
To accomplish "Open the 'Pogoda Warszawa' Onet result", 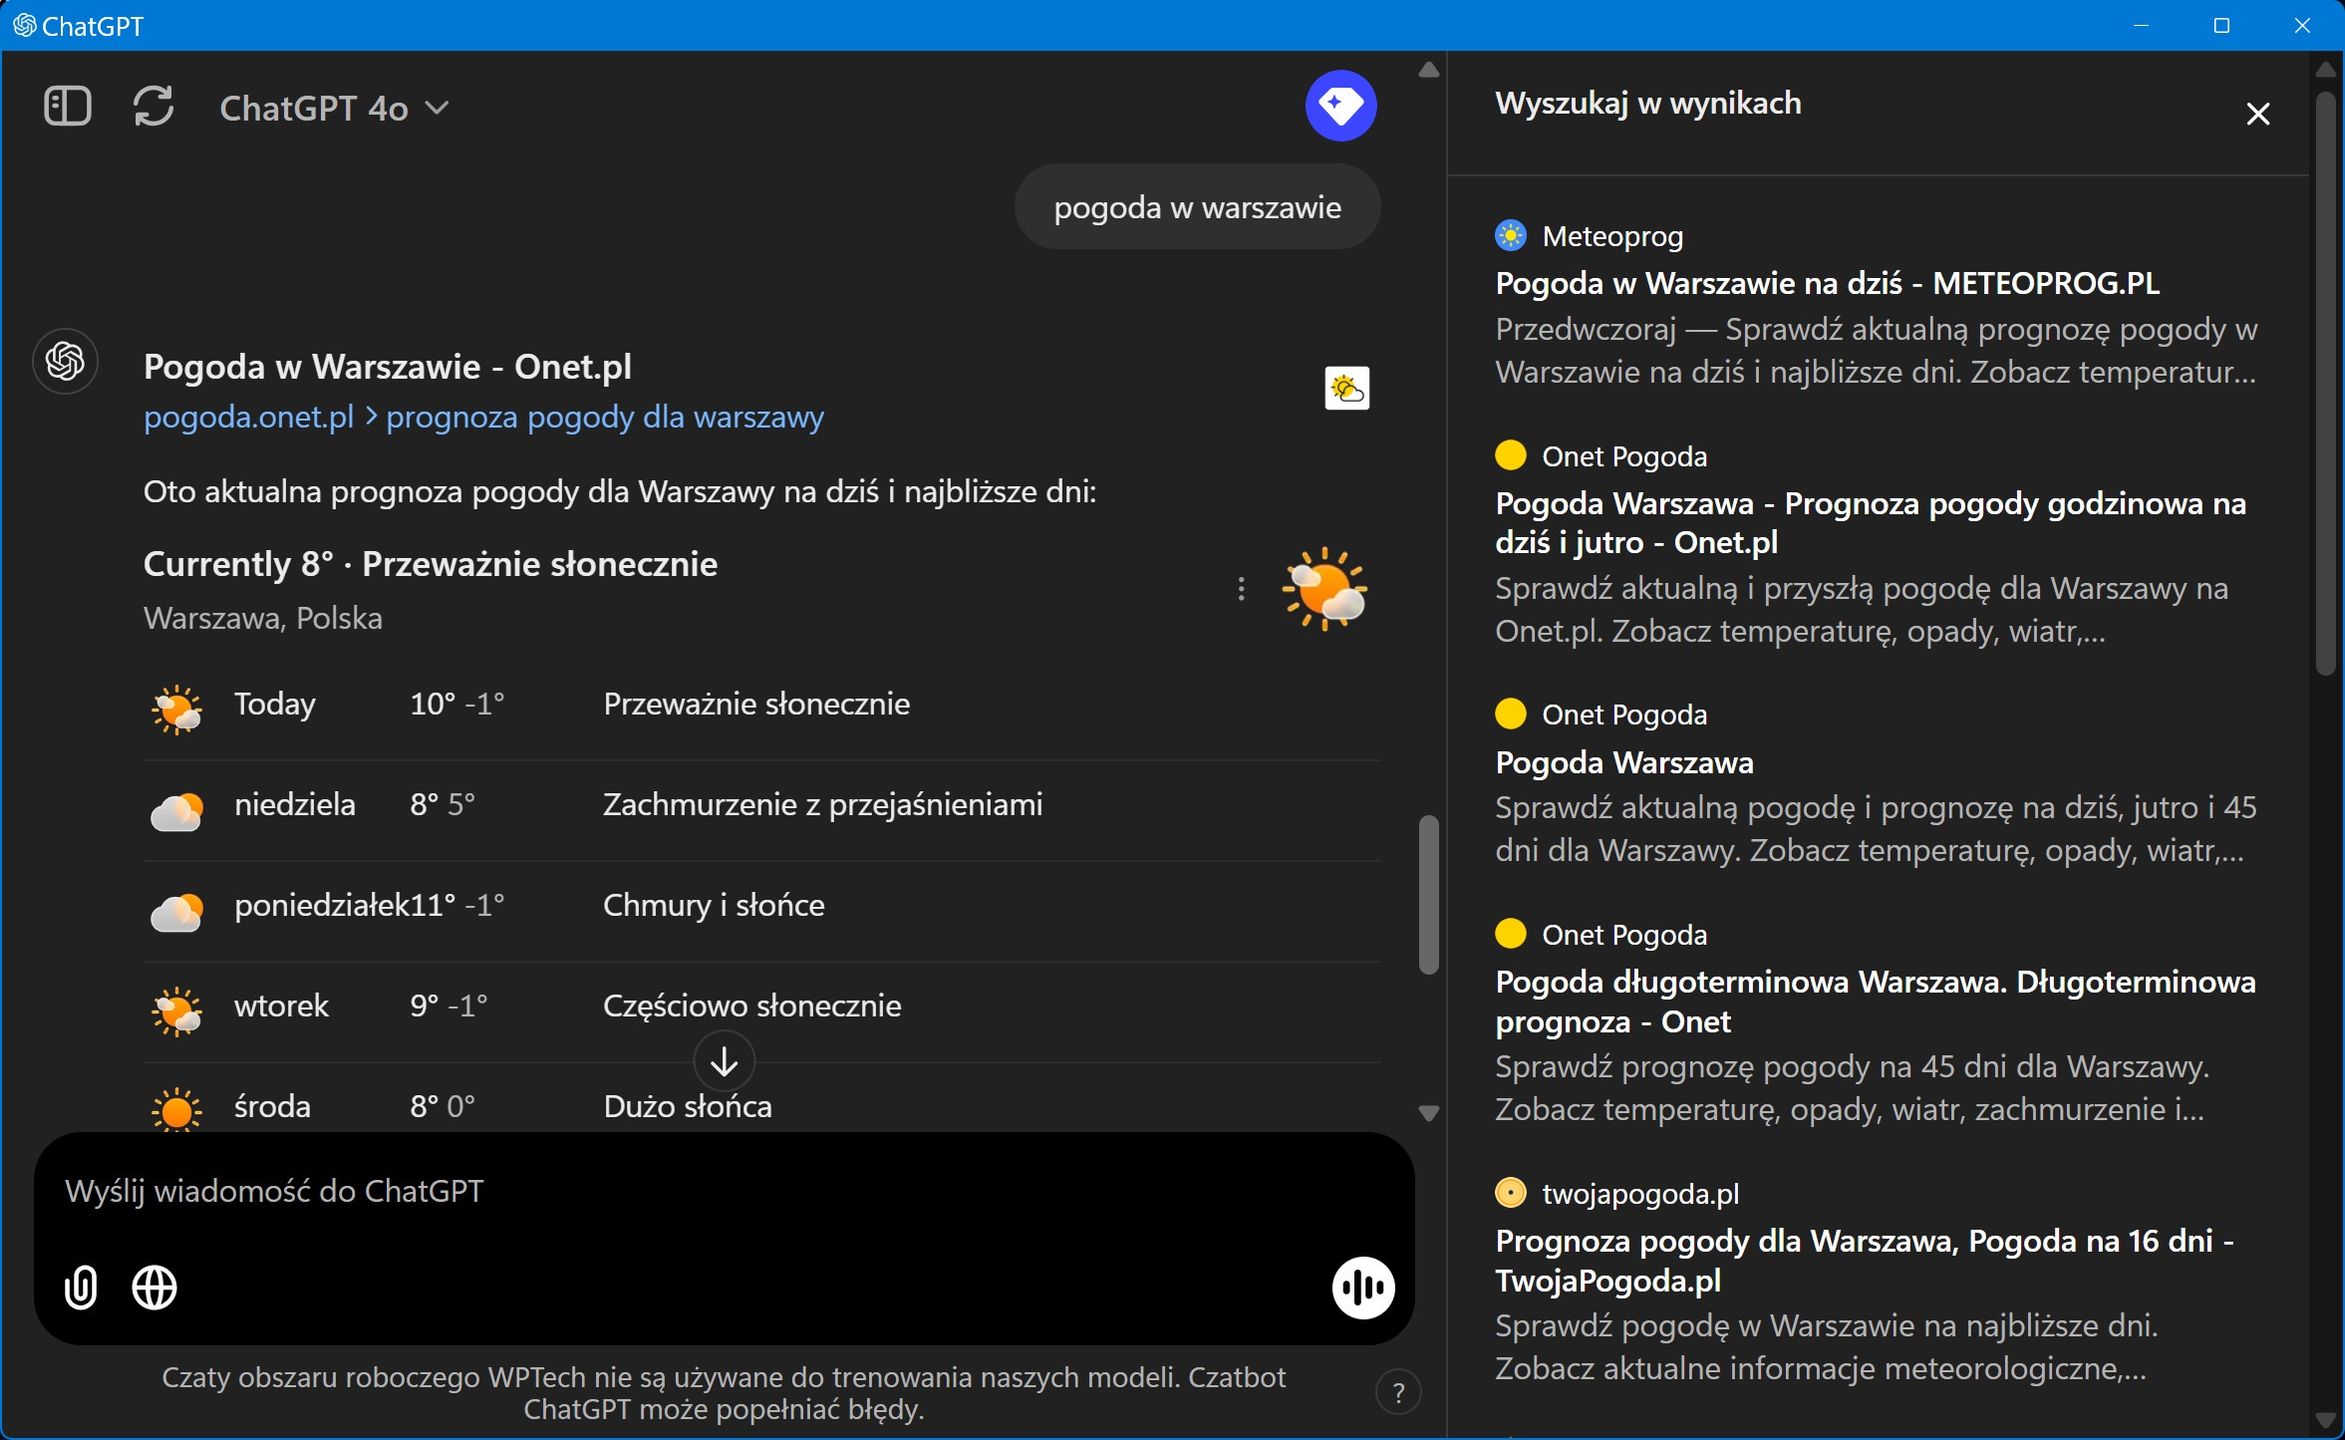I will [x=1624, y=763].
